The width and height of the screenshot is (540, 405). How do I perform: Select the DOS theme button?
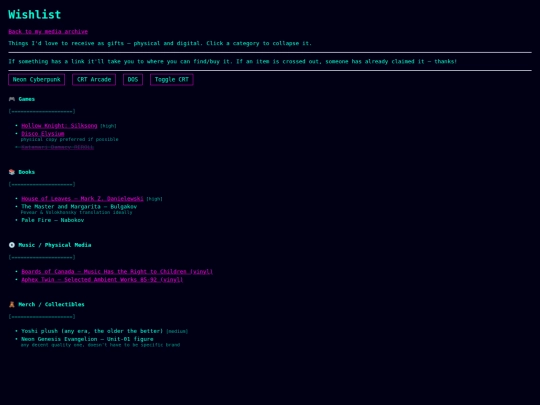[133, 80]
